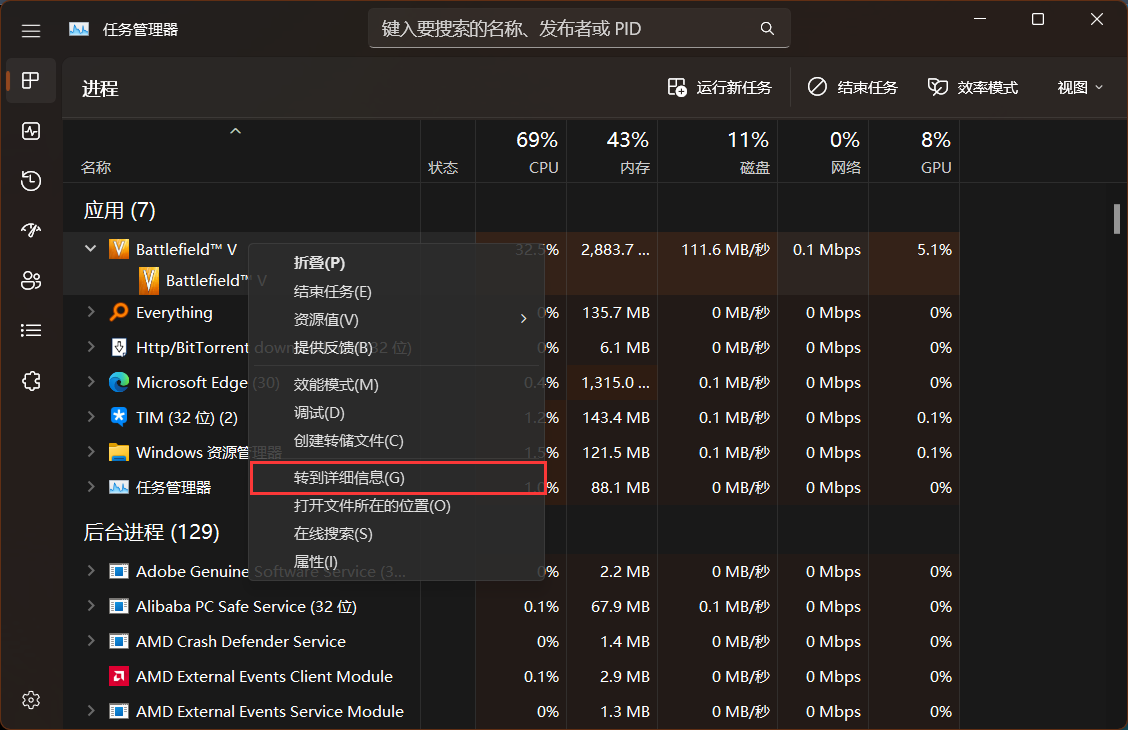The width and height of the screenshot is (1128, 730).
Task: Click the Everything app icon
Action: (119, 312)
